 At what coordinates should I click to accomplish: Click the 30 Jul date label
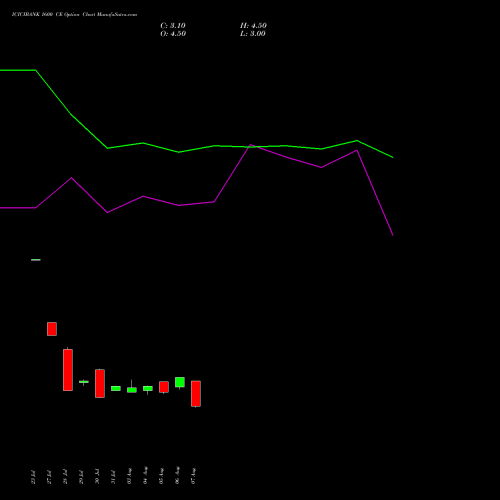(97, 477)
